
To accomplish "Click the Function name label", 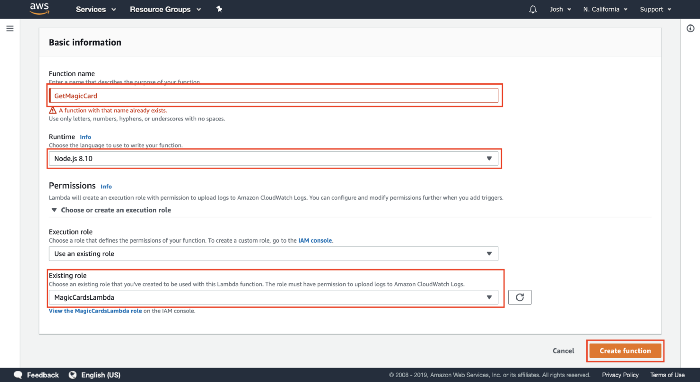I will (72, 73).
